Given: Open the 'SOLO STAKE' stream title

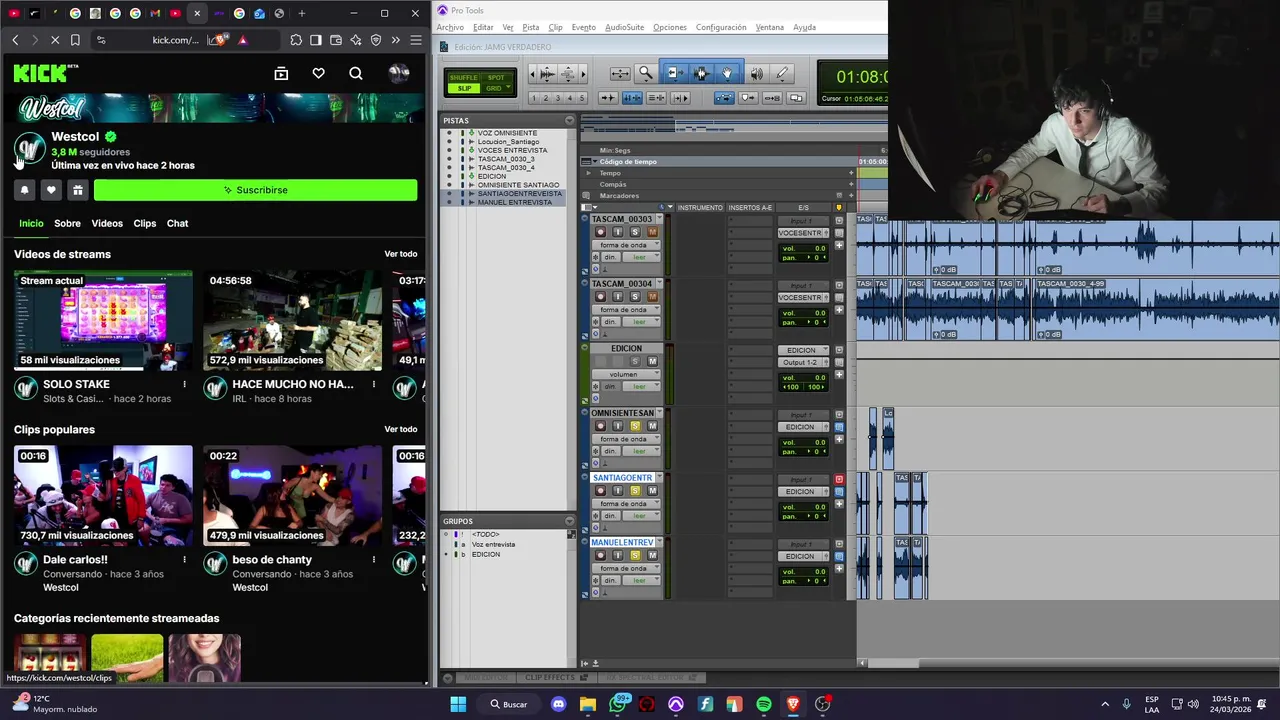Looking at the screenshot, I should click(76, 384).
